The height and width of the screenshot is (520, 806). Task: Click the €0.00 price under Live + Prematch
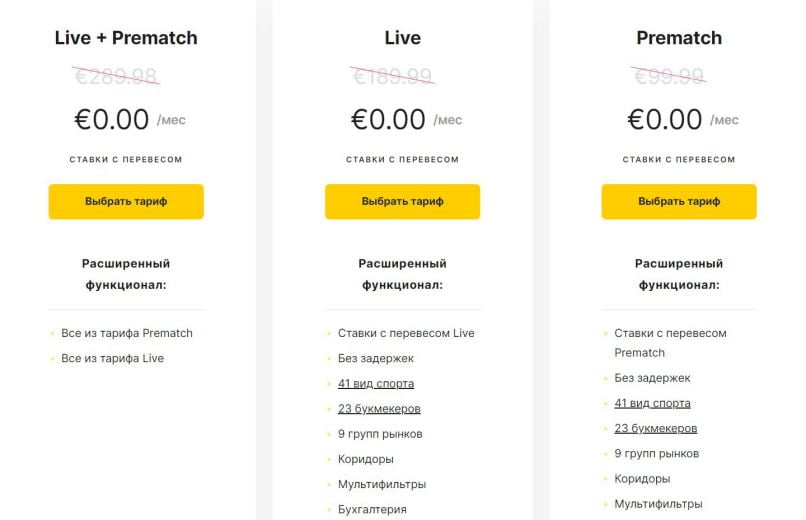[111, 120]
